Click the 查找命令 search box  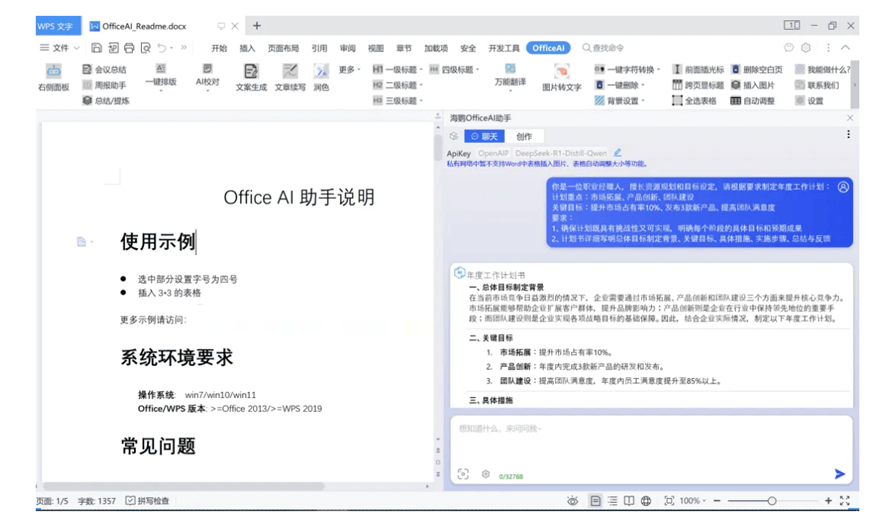pos(604,48)
